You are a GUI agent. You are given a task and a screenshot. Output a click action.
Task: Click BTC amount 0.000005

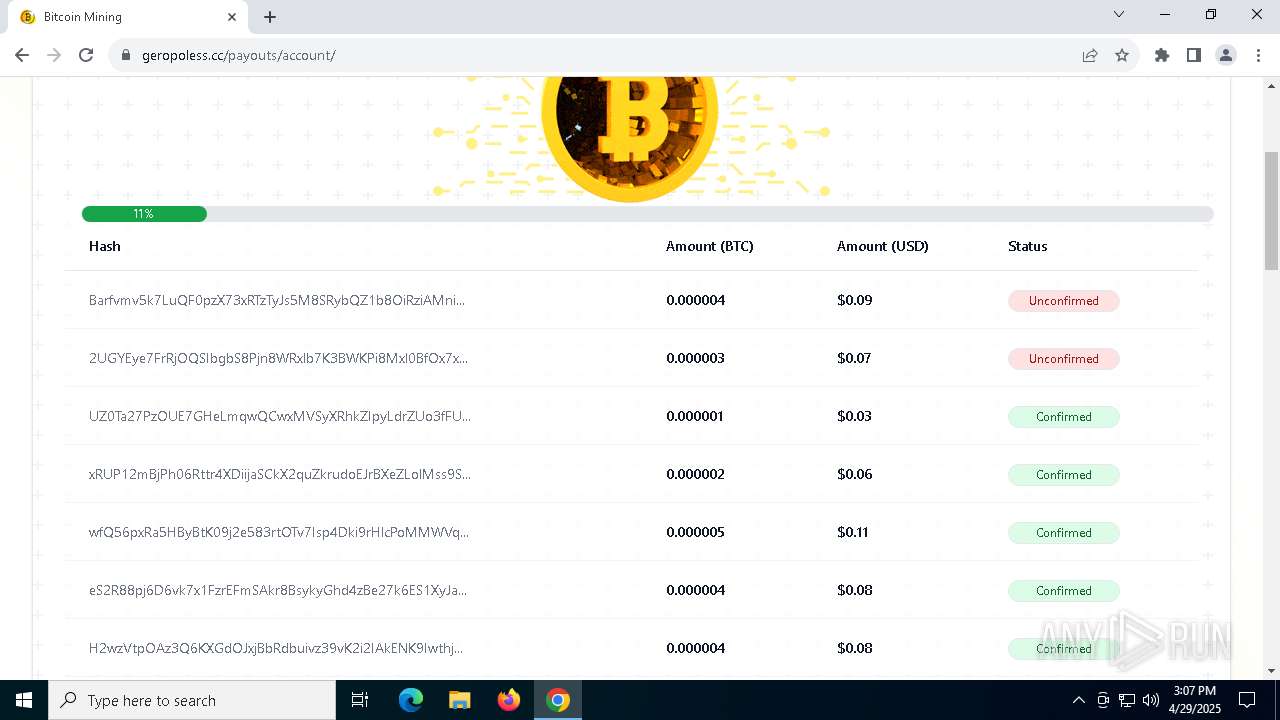695,532
